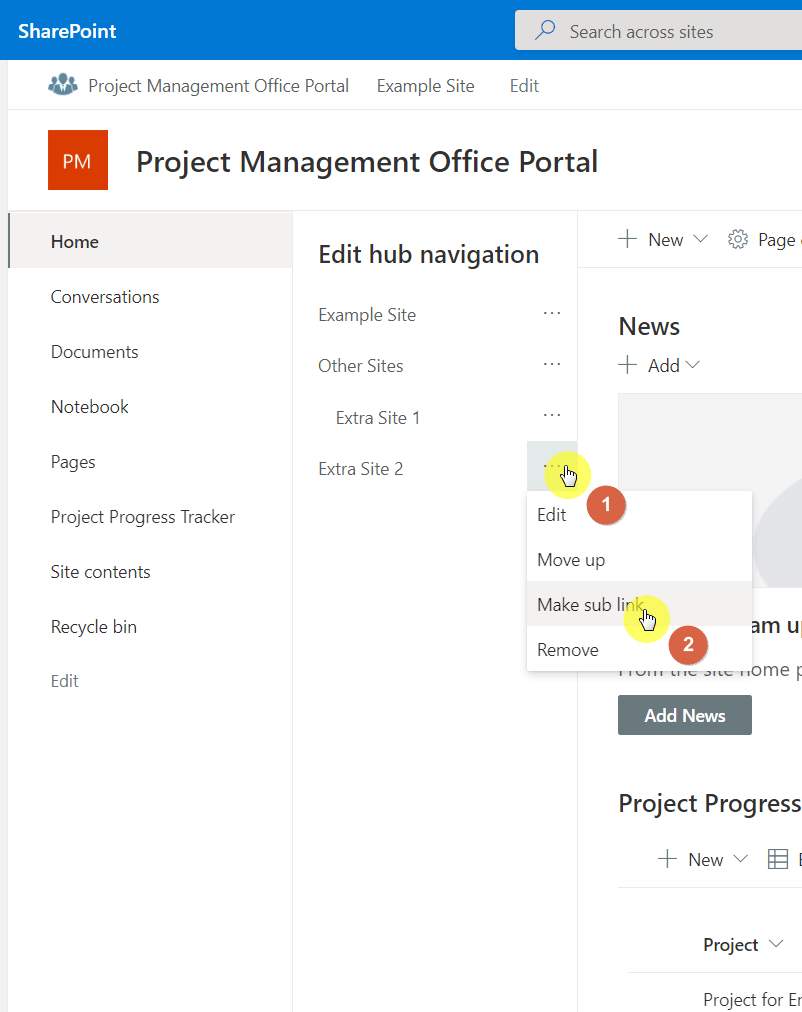Select Make sub link menu entry
Viewport: 802px width, 1012px height.
pos(639,604)
